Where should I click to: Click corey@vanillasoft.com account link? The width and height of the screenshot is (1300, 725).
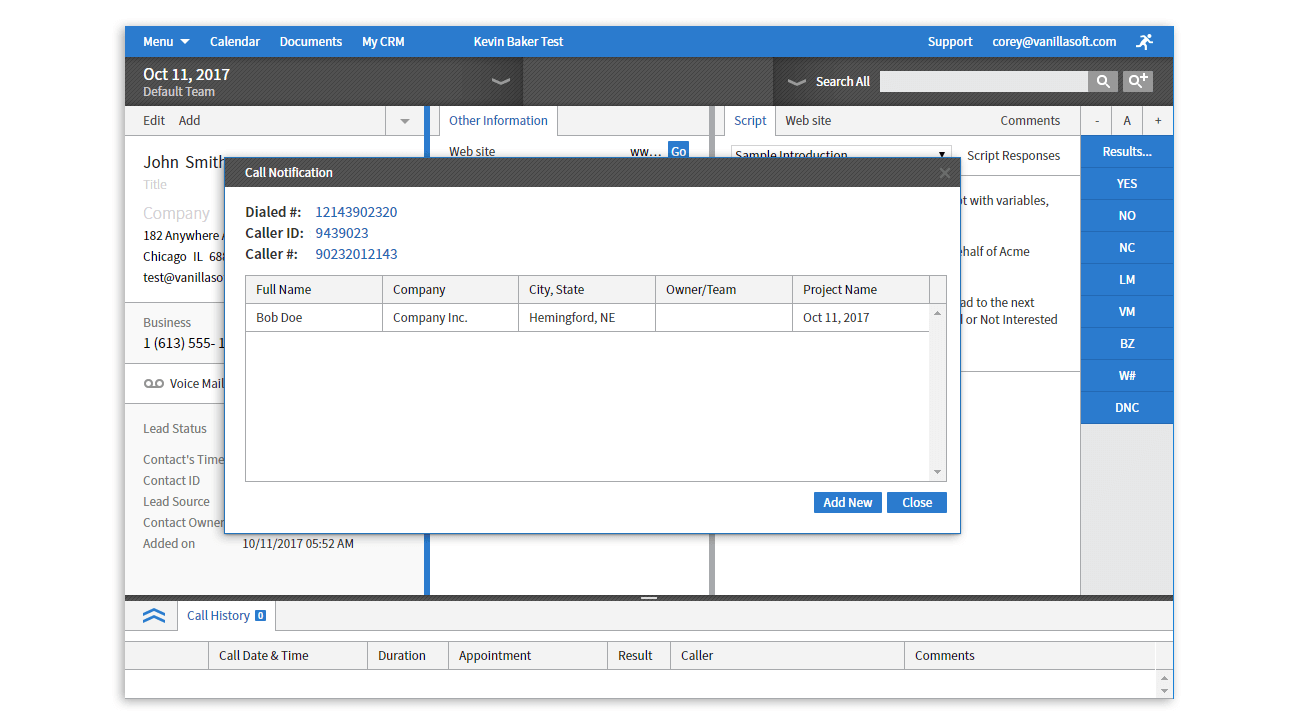[1054, 41]
